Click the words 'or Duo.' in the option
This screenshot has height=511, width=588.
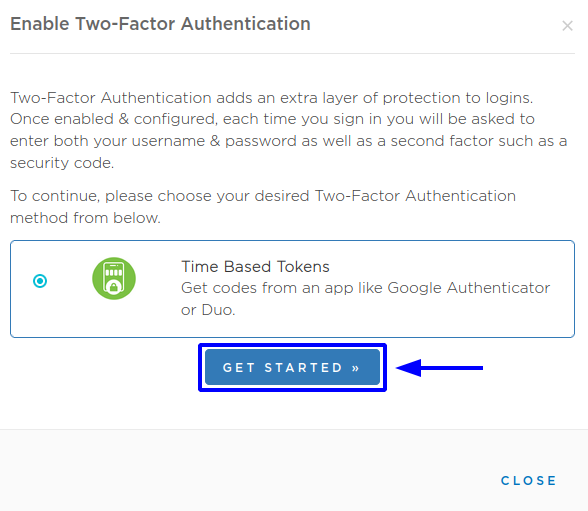[208, 310]
